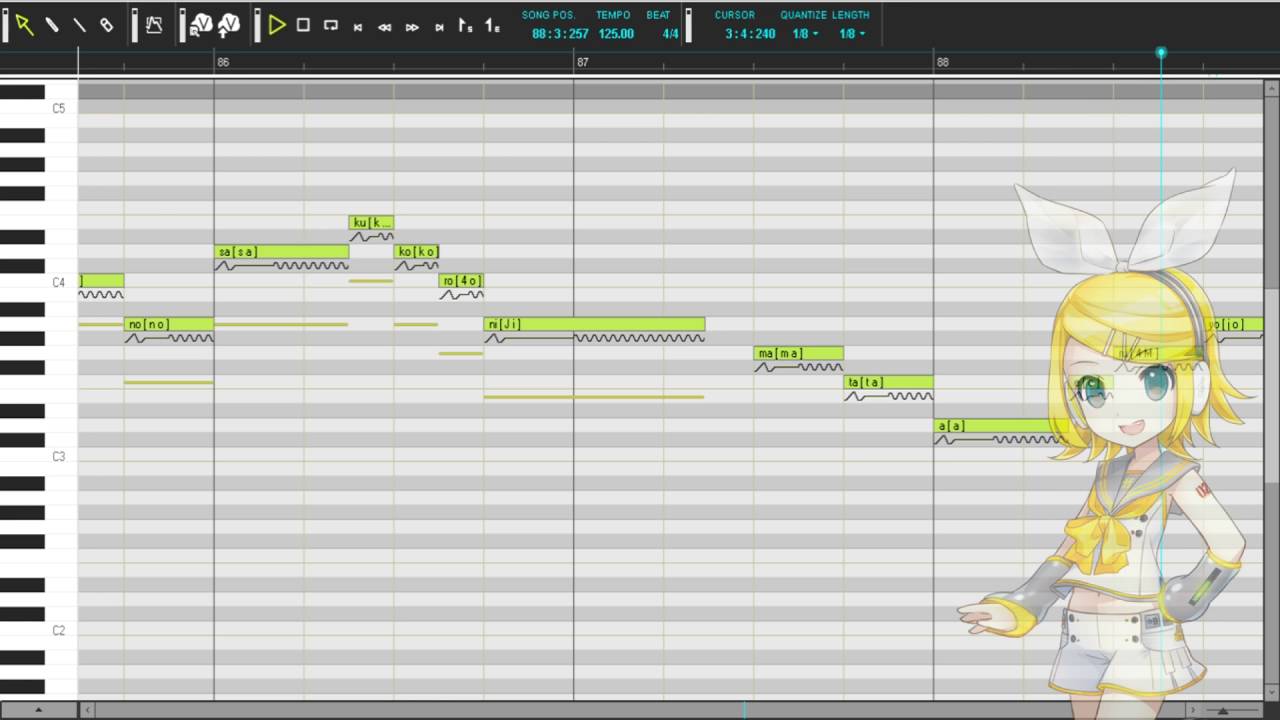This screenshot has width=1280, height=720.
Task: Fast forward the song position
Action: (x=412, y=27)
